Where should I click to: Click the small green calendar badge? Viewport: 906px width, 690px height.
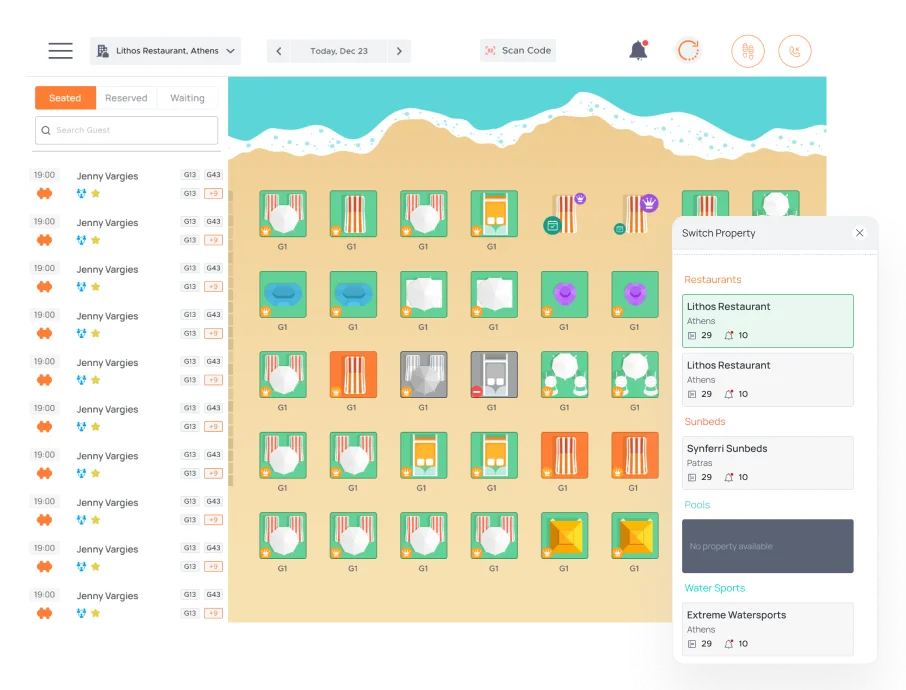(619, 229)
